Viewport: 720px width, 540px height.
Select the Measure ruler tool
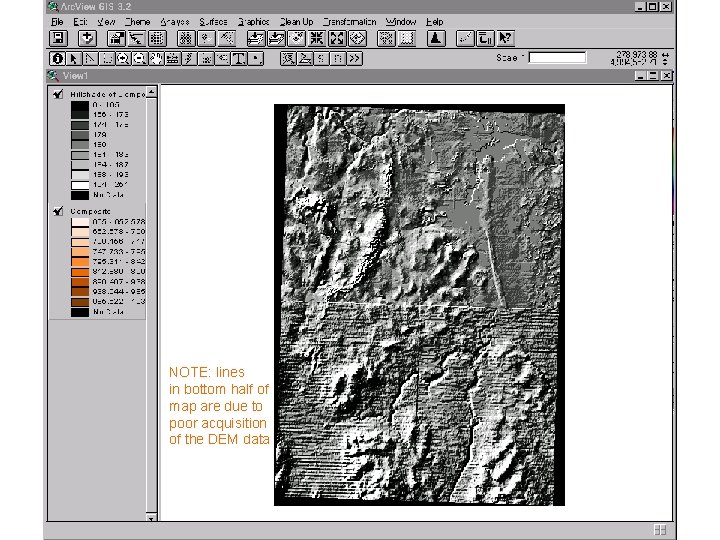click(x=173, y=59)
